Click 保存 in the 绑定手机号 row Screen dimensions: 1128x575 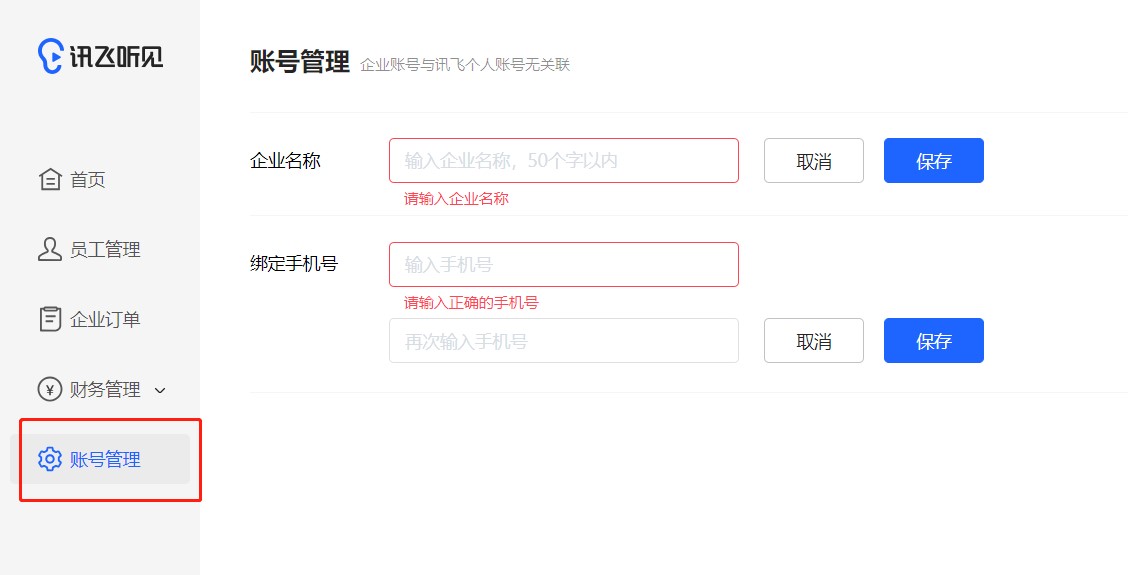coord(934,340)
